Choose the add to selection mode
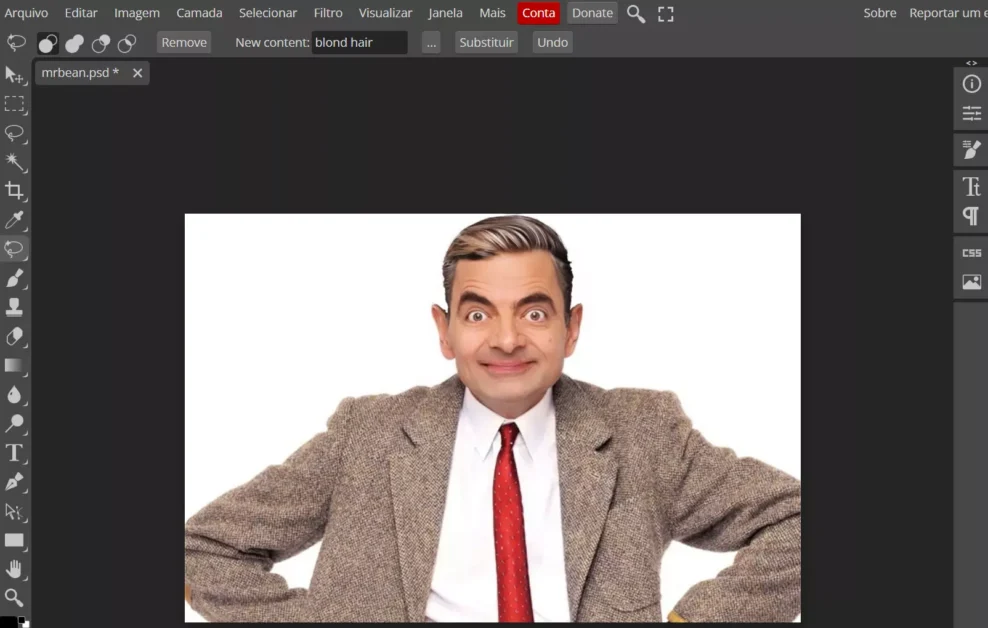Screen dimensions: 988x628 point(74,43)
